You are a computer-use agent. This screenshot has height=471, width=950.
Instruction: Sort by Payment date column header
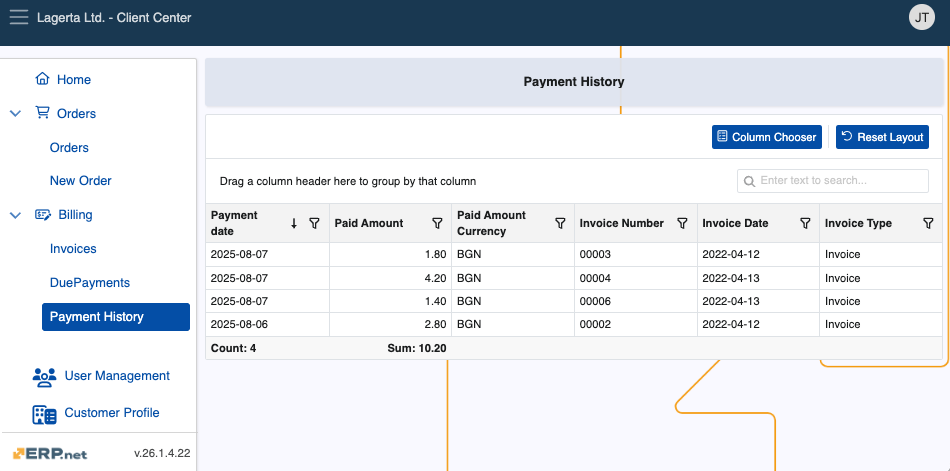click(234, 223)
